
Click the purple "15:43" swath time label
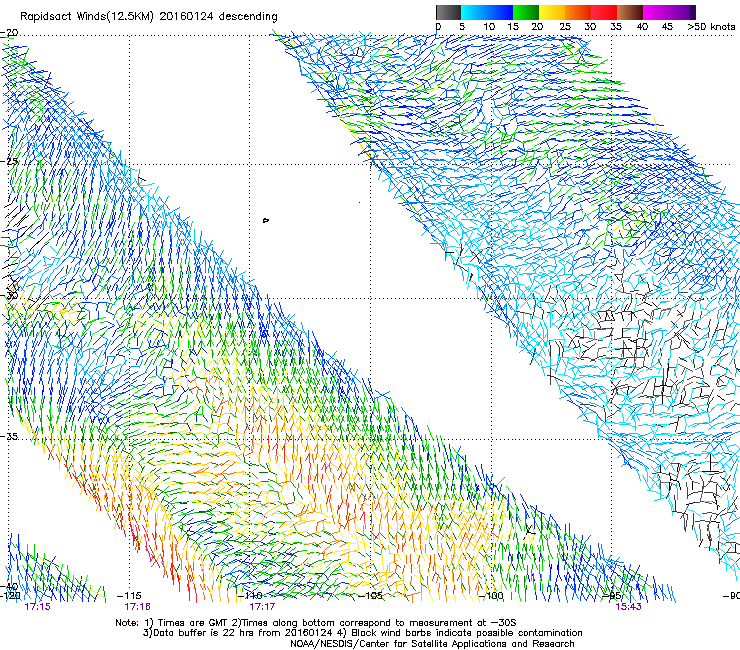tap(628, 607)
